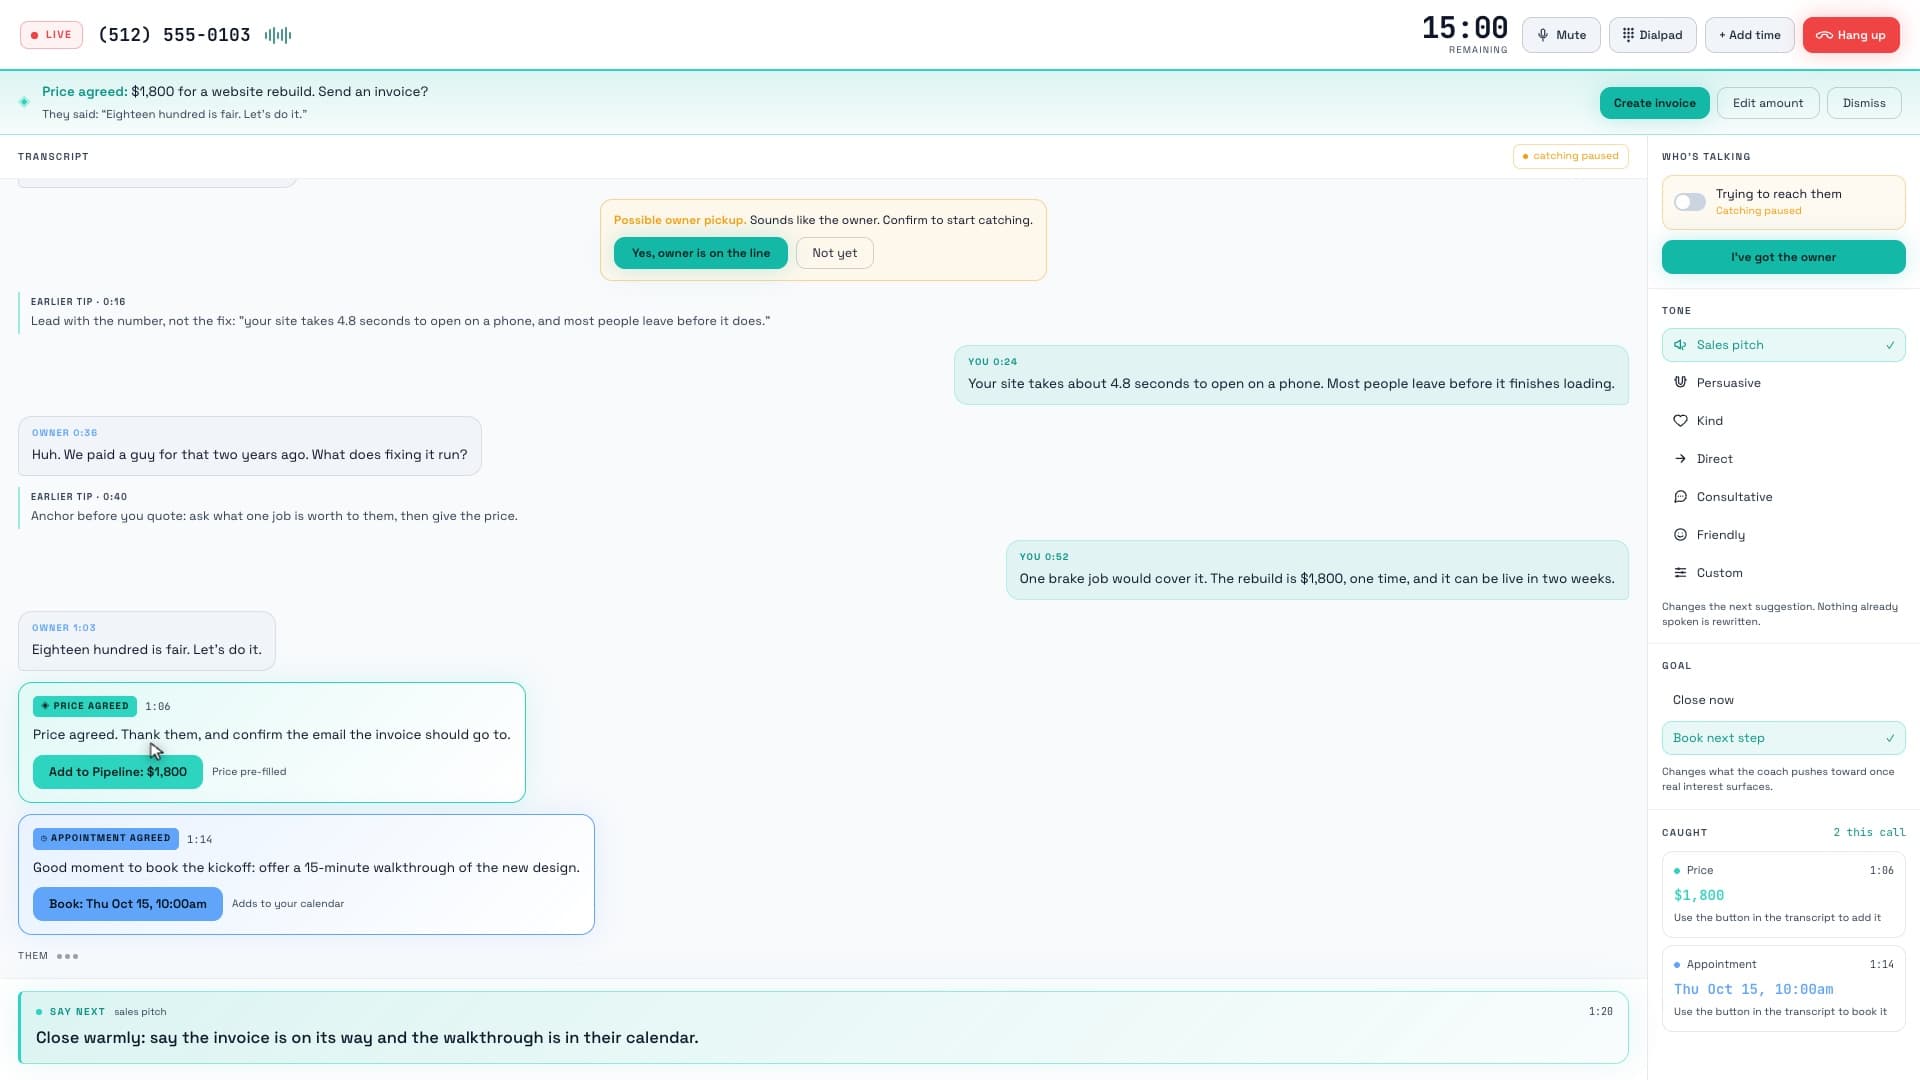Add $1,800 to Pipeline

click(x=118, y=772)
